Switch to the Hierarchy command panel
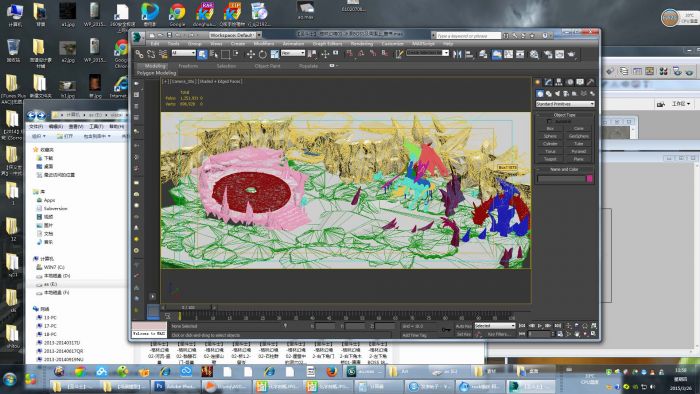The height and width of the screenshot is (394, 700). [558, 82]
